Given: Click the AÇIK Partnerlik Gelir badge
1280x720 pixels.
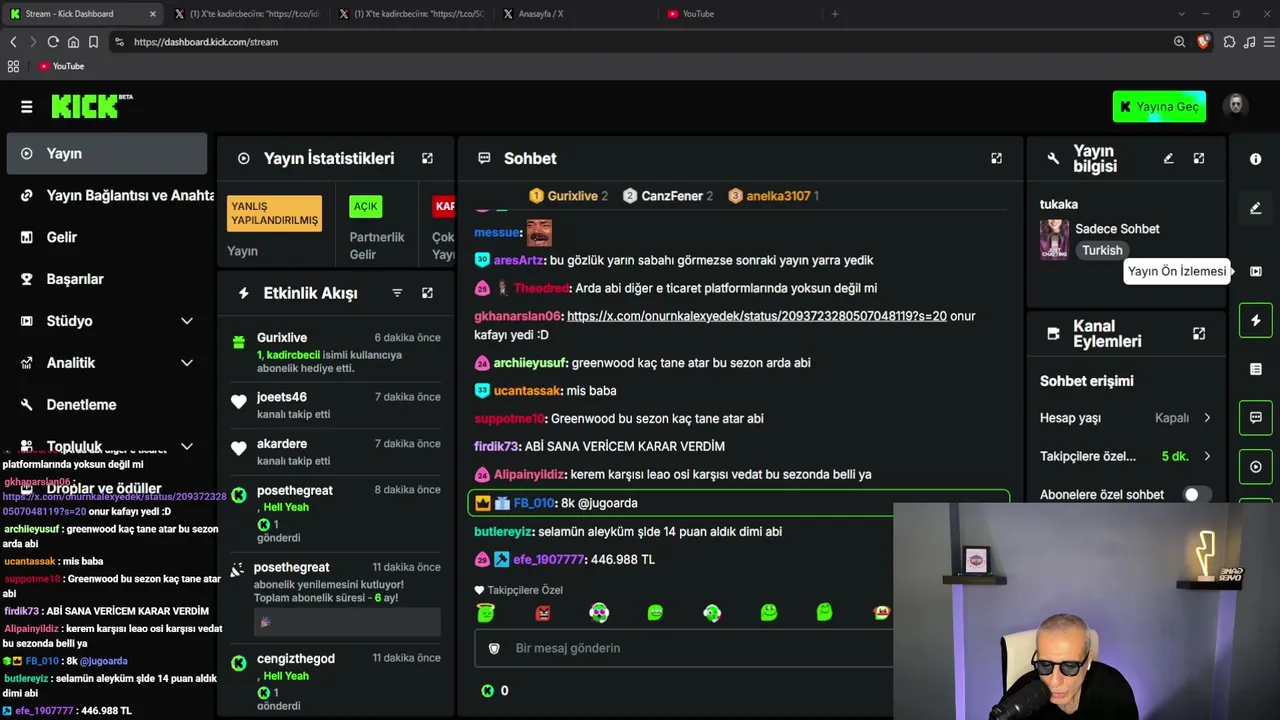Looking at the screenshot, I should click(366, 207).
